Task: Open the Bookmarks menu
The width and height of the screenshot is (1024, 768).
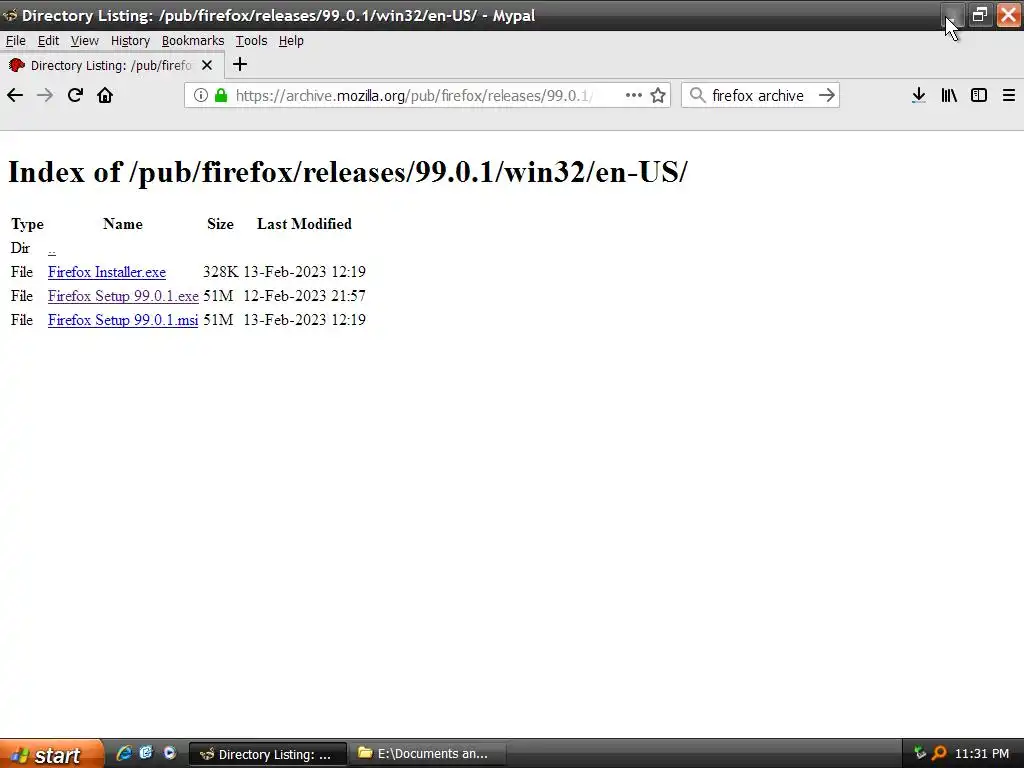Action: coord(193,40)
